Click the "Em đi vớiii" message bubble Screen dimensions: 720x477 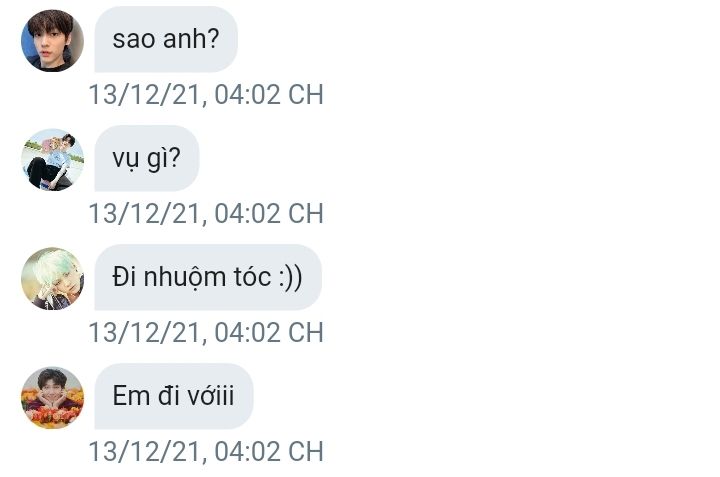[x=173, y=396]
